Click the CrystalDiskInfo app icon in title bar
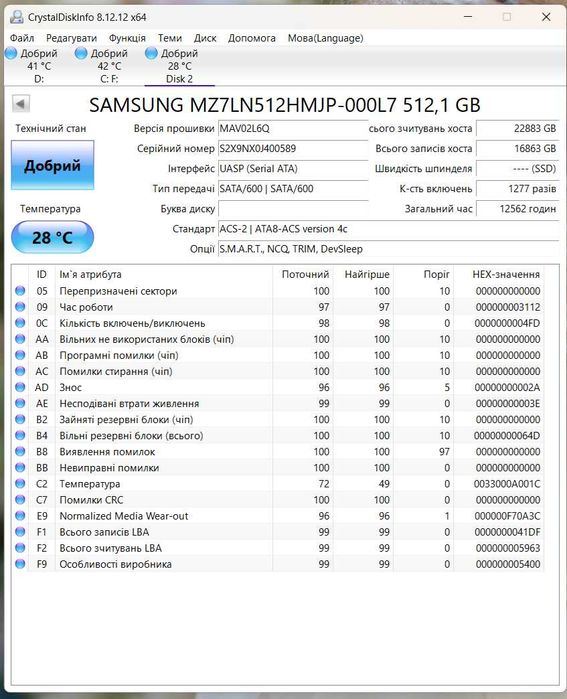Image resolution: width=567 pixels, height=699 pixels. (17, 17)
